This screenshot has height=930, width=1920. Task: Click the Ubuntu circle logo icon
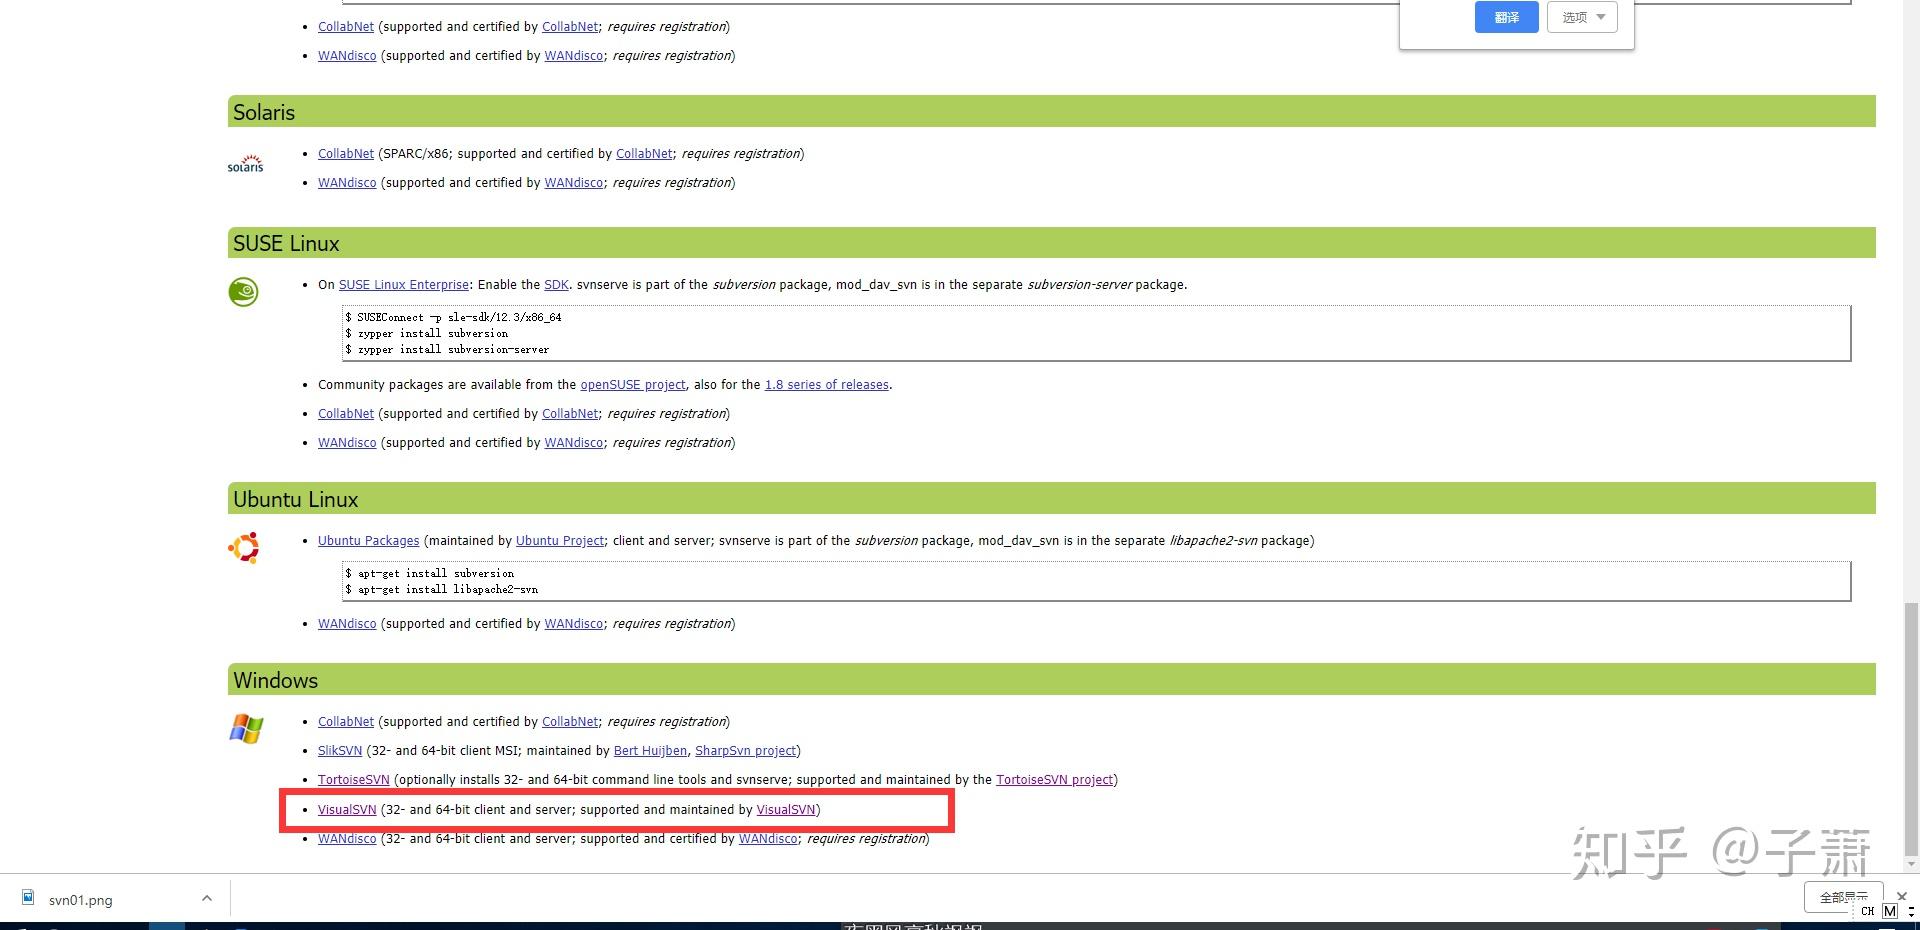coord(244,547)
